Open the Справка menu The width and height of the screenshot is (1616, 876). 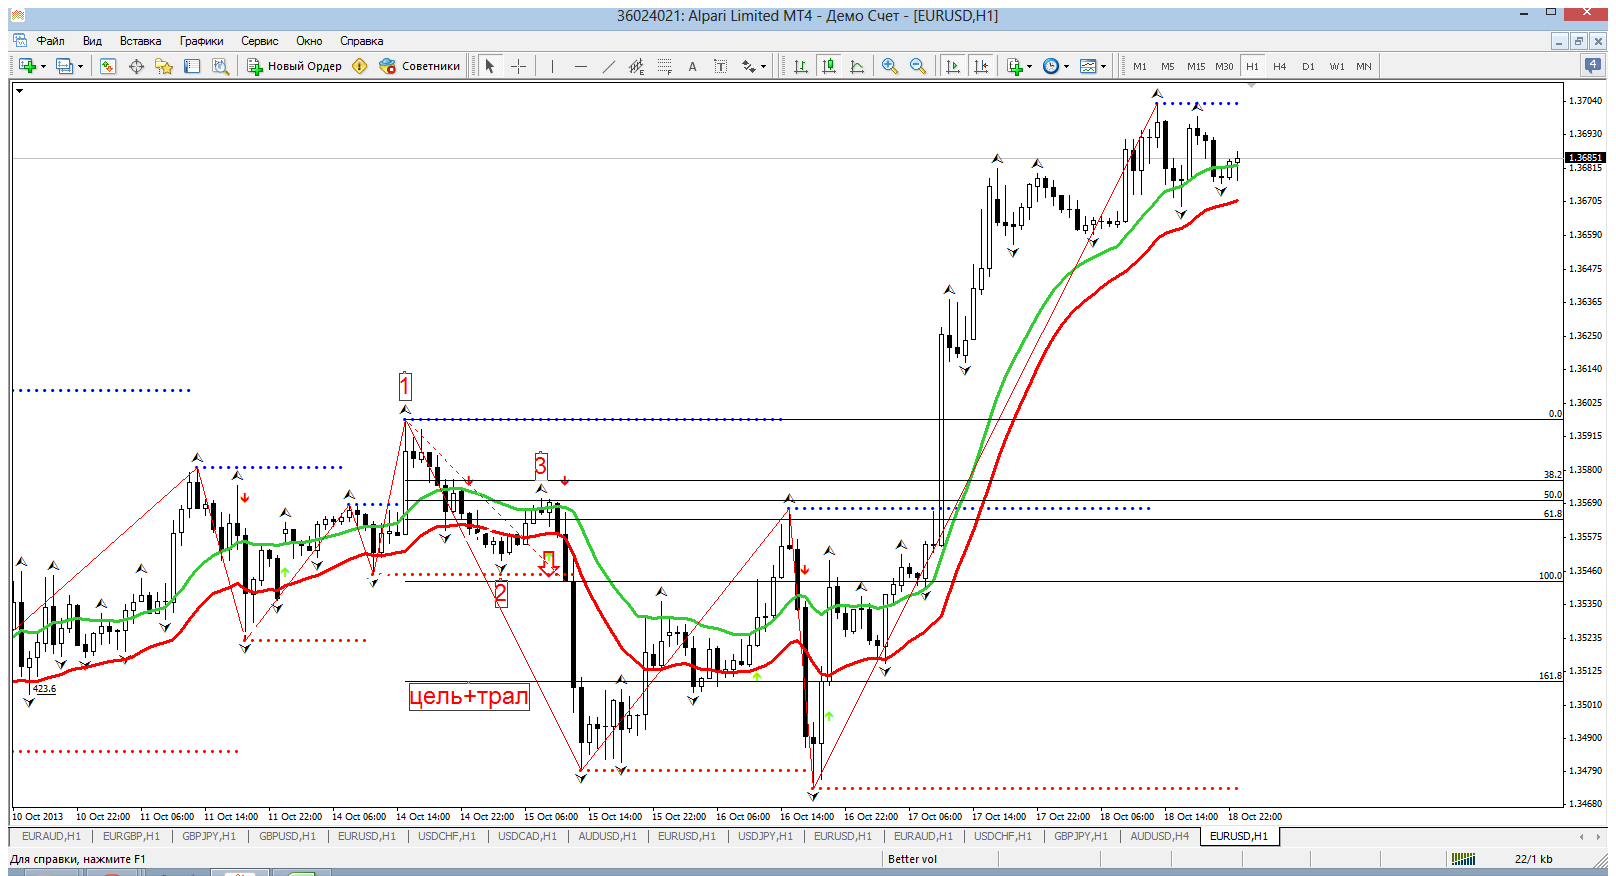point(361,41)
